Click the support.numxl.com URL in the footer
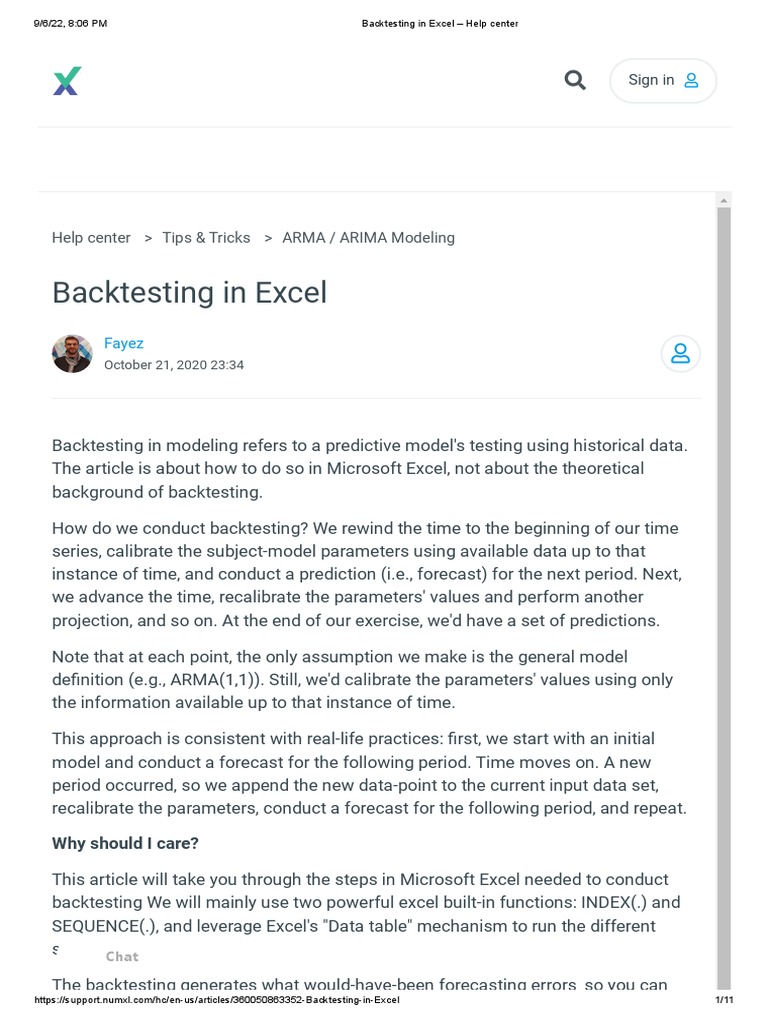This screenshot has width=768, height=1024. [217, 1001]
